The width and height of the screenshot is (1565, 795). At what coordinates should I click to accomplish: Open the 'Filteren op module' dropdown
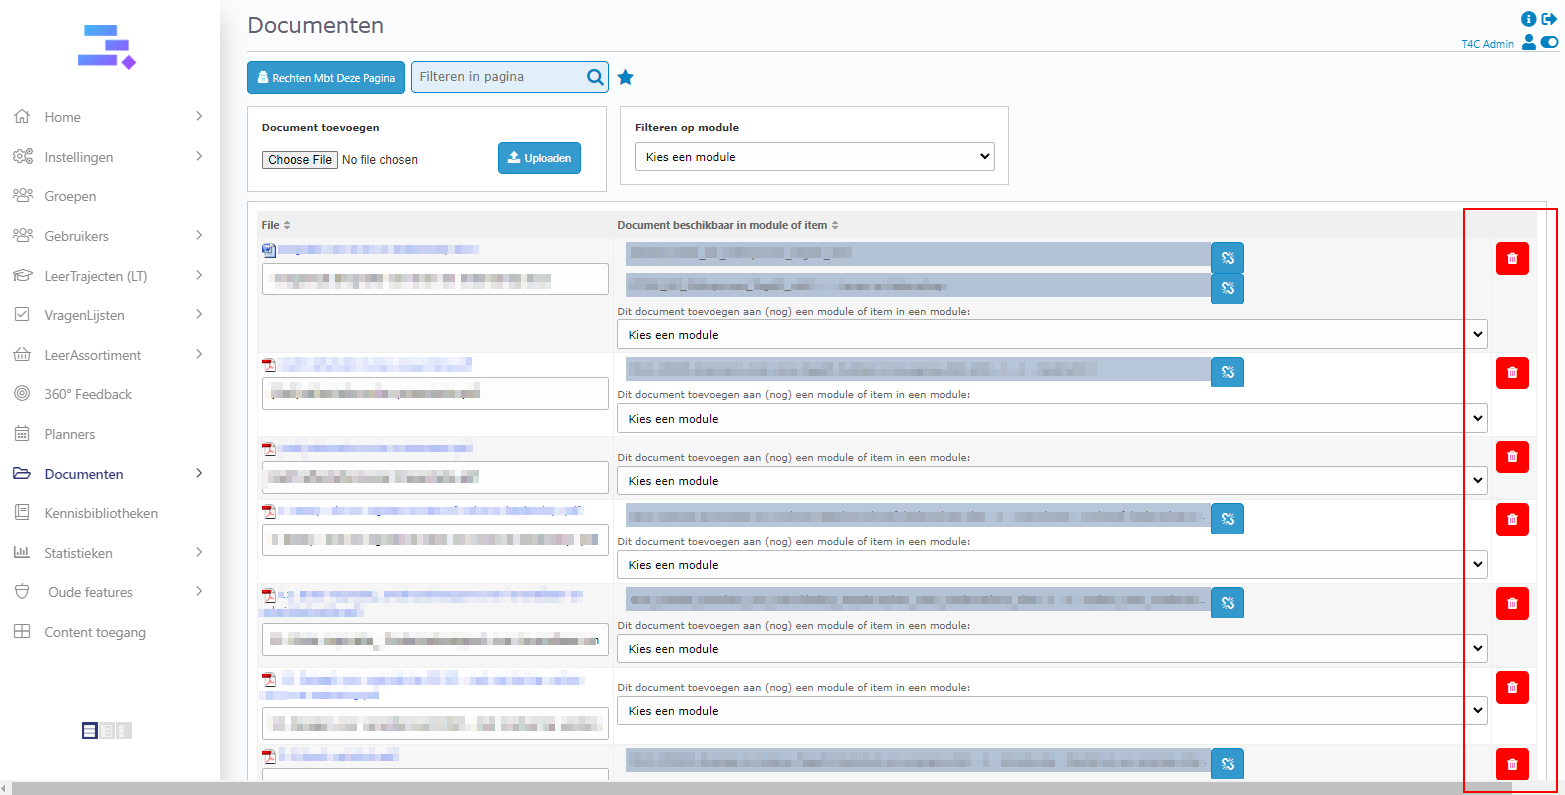click(814, 157)
